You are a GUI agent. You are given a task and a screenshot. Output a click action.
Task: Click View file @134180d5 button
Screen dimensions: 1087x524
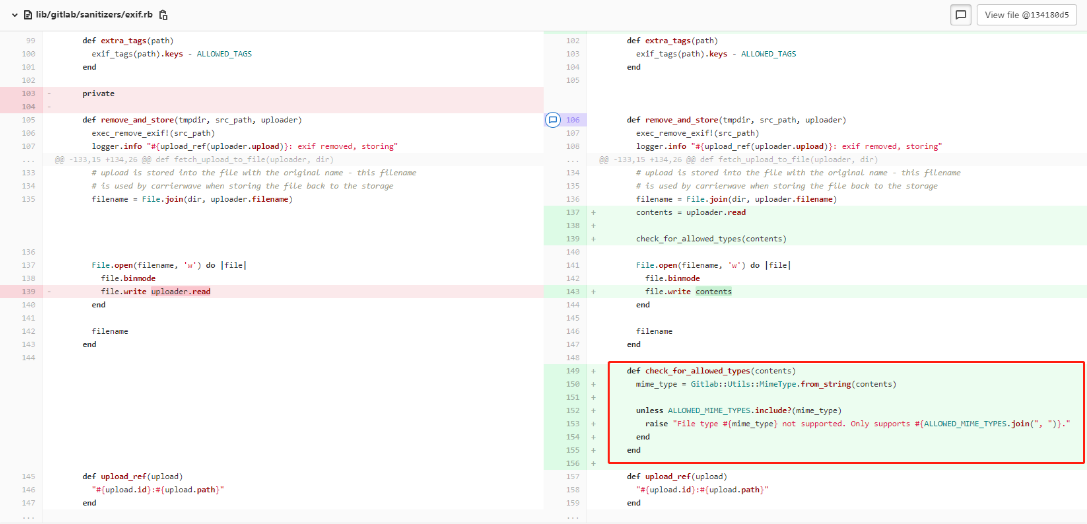[x=1026, y=15]
